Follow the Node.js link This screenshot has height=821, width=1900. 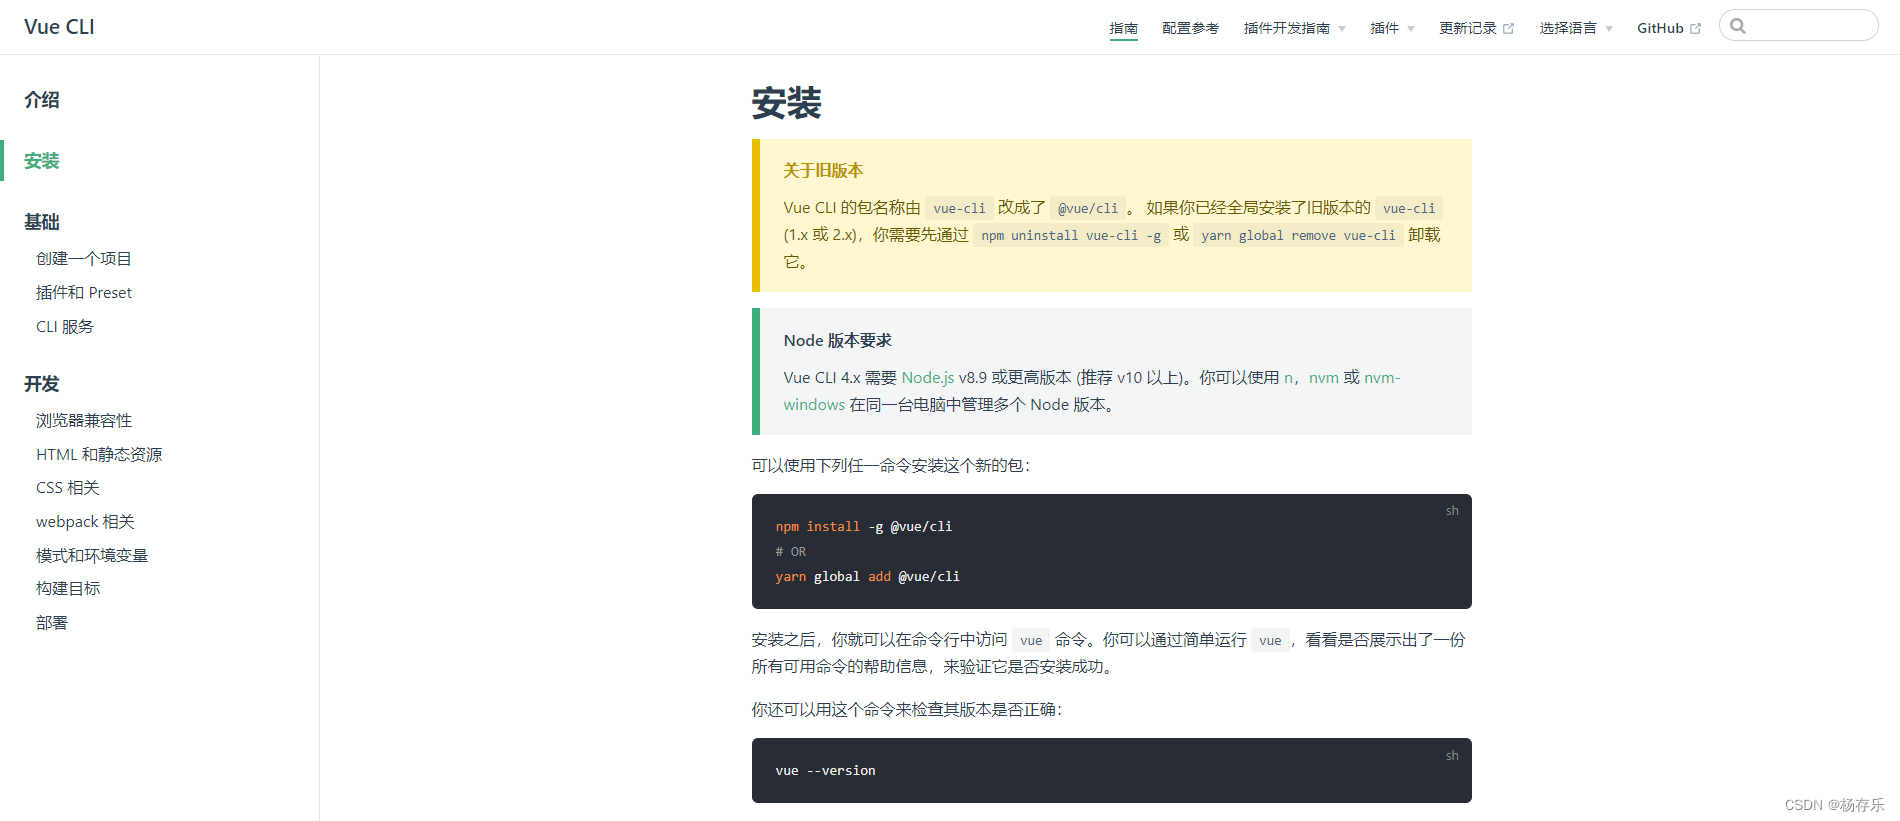pyautogui.click(x=928, y=378)
